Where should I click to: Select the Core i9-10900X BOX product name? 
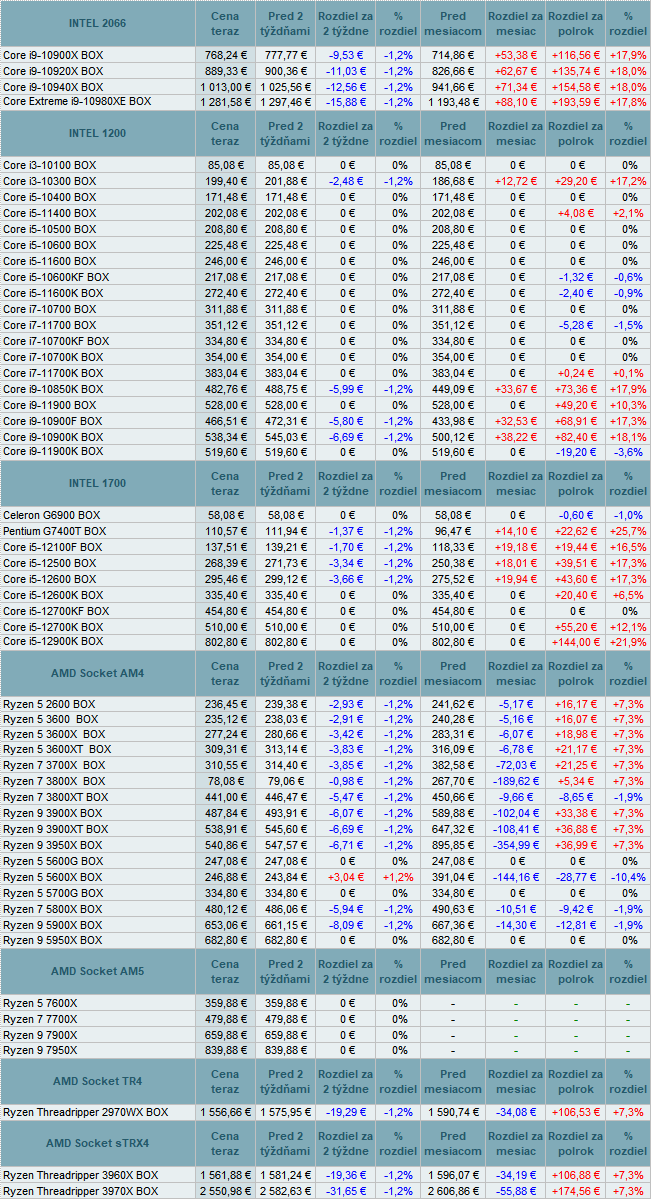[x=54, y=55]
